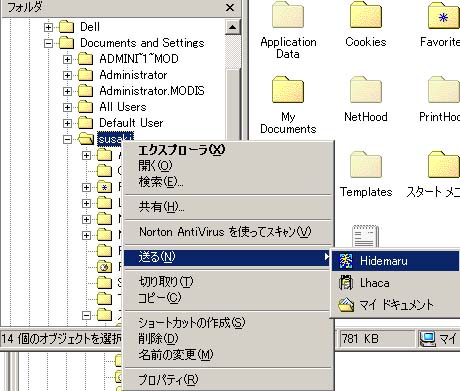Open the スタート メニュー folder icon
Image resolution: width=460 pixels, height=391 pixels.
pos(444,165)
